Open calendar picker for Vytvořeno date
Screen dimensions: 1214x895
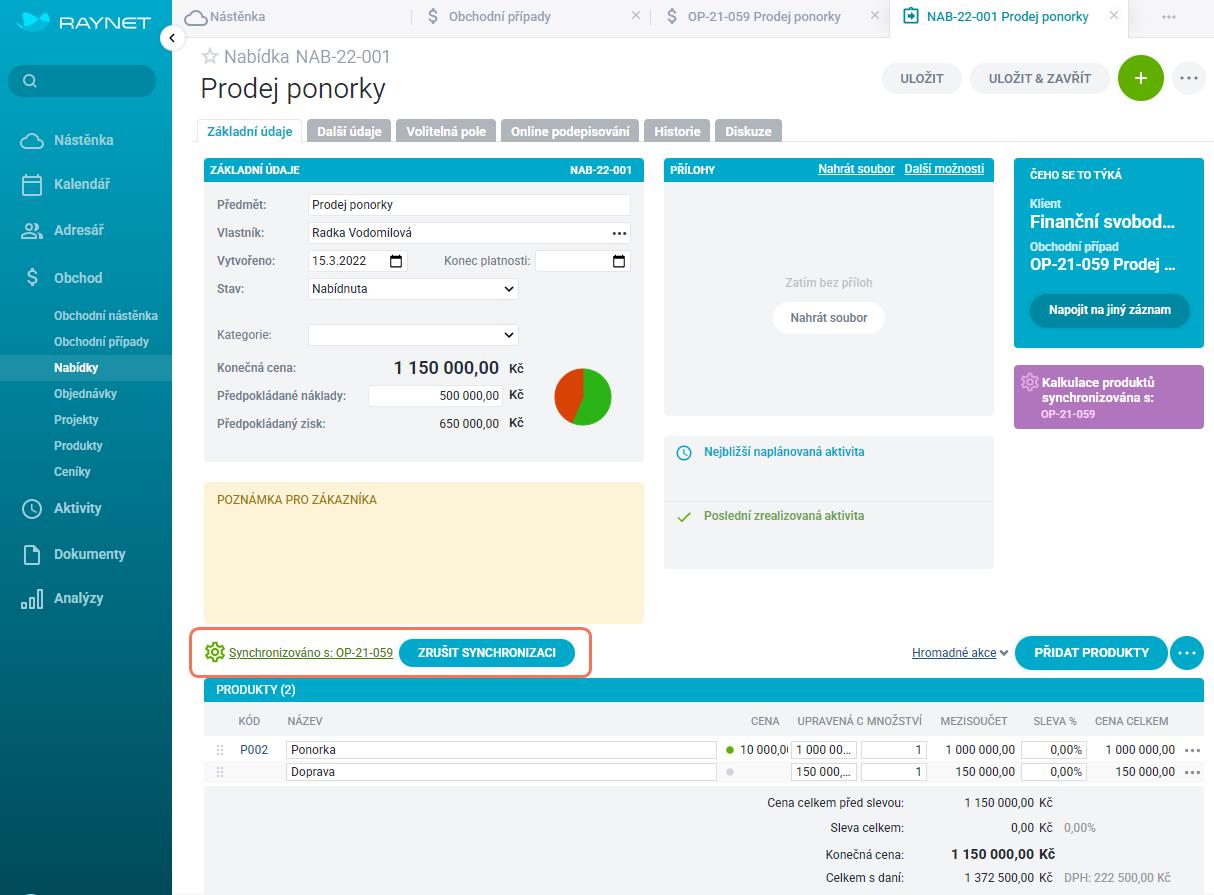click(396, 261)
